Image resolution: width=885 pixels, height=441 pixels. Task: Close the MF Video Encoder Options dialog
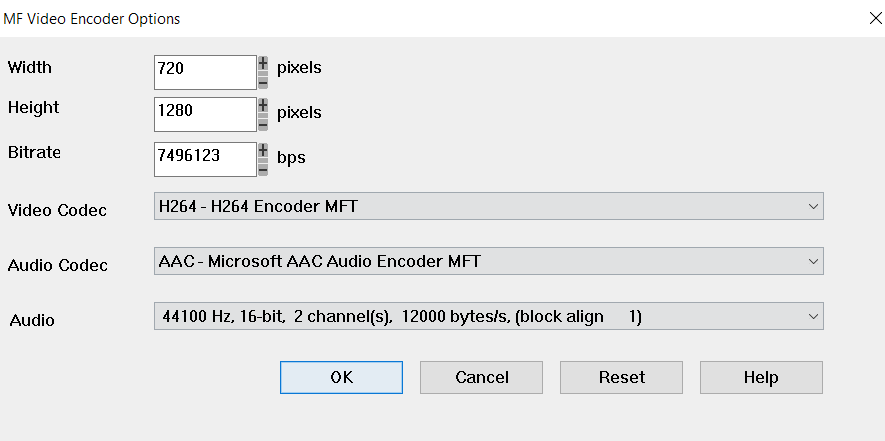coord(875,18)
